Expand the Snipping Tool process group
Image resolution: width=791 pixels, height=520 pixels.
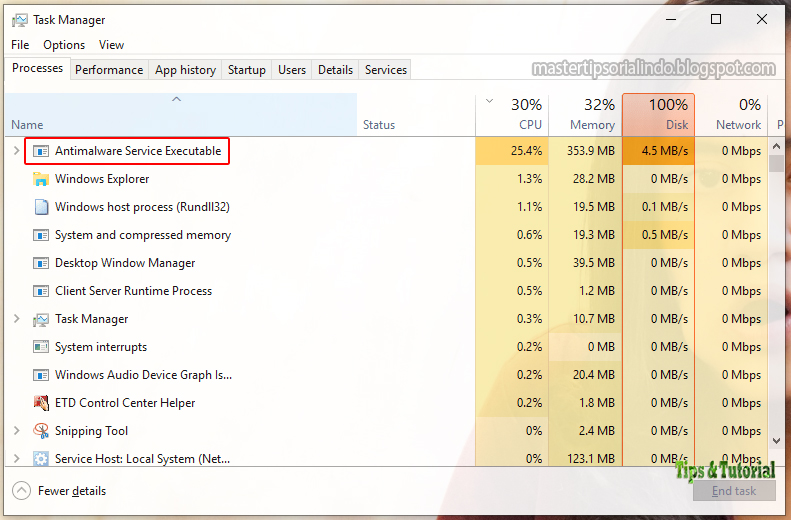tap(17, 431)
